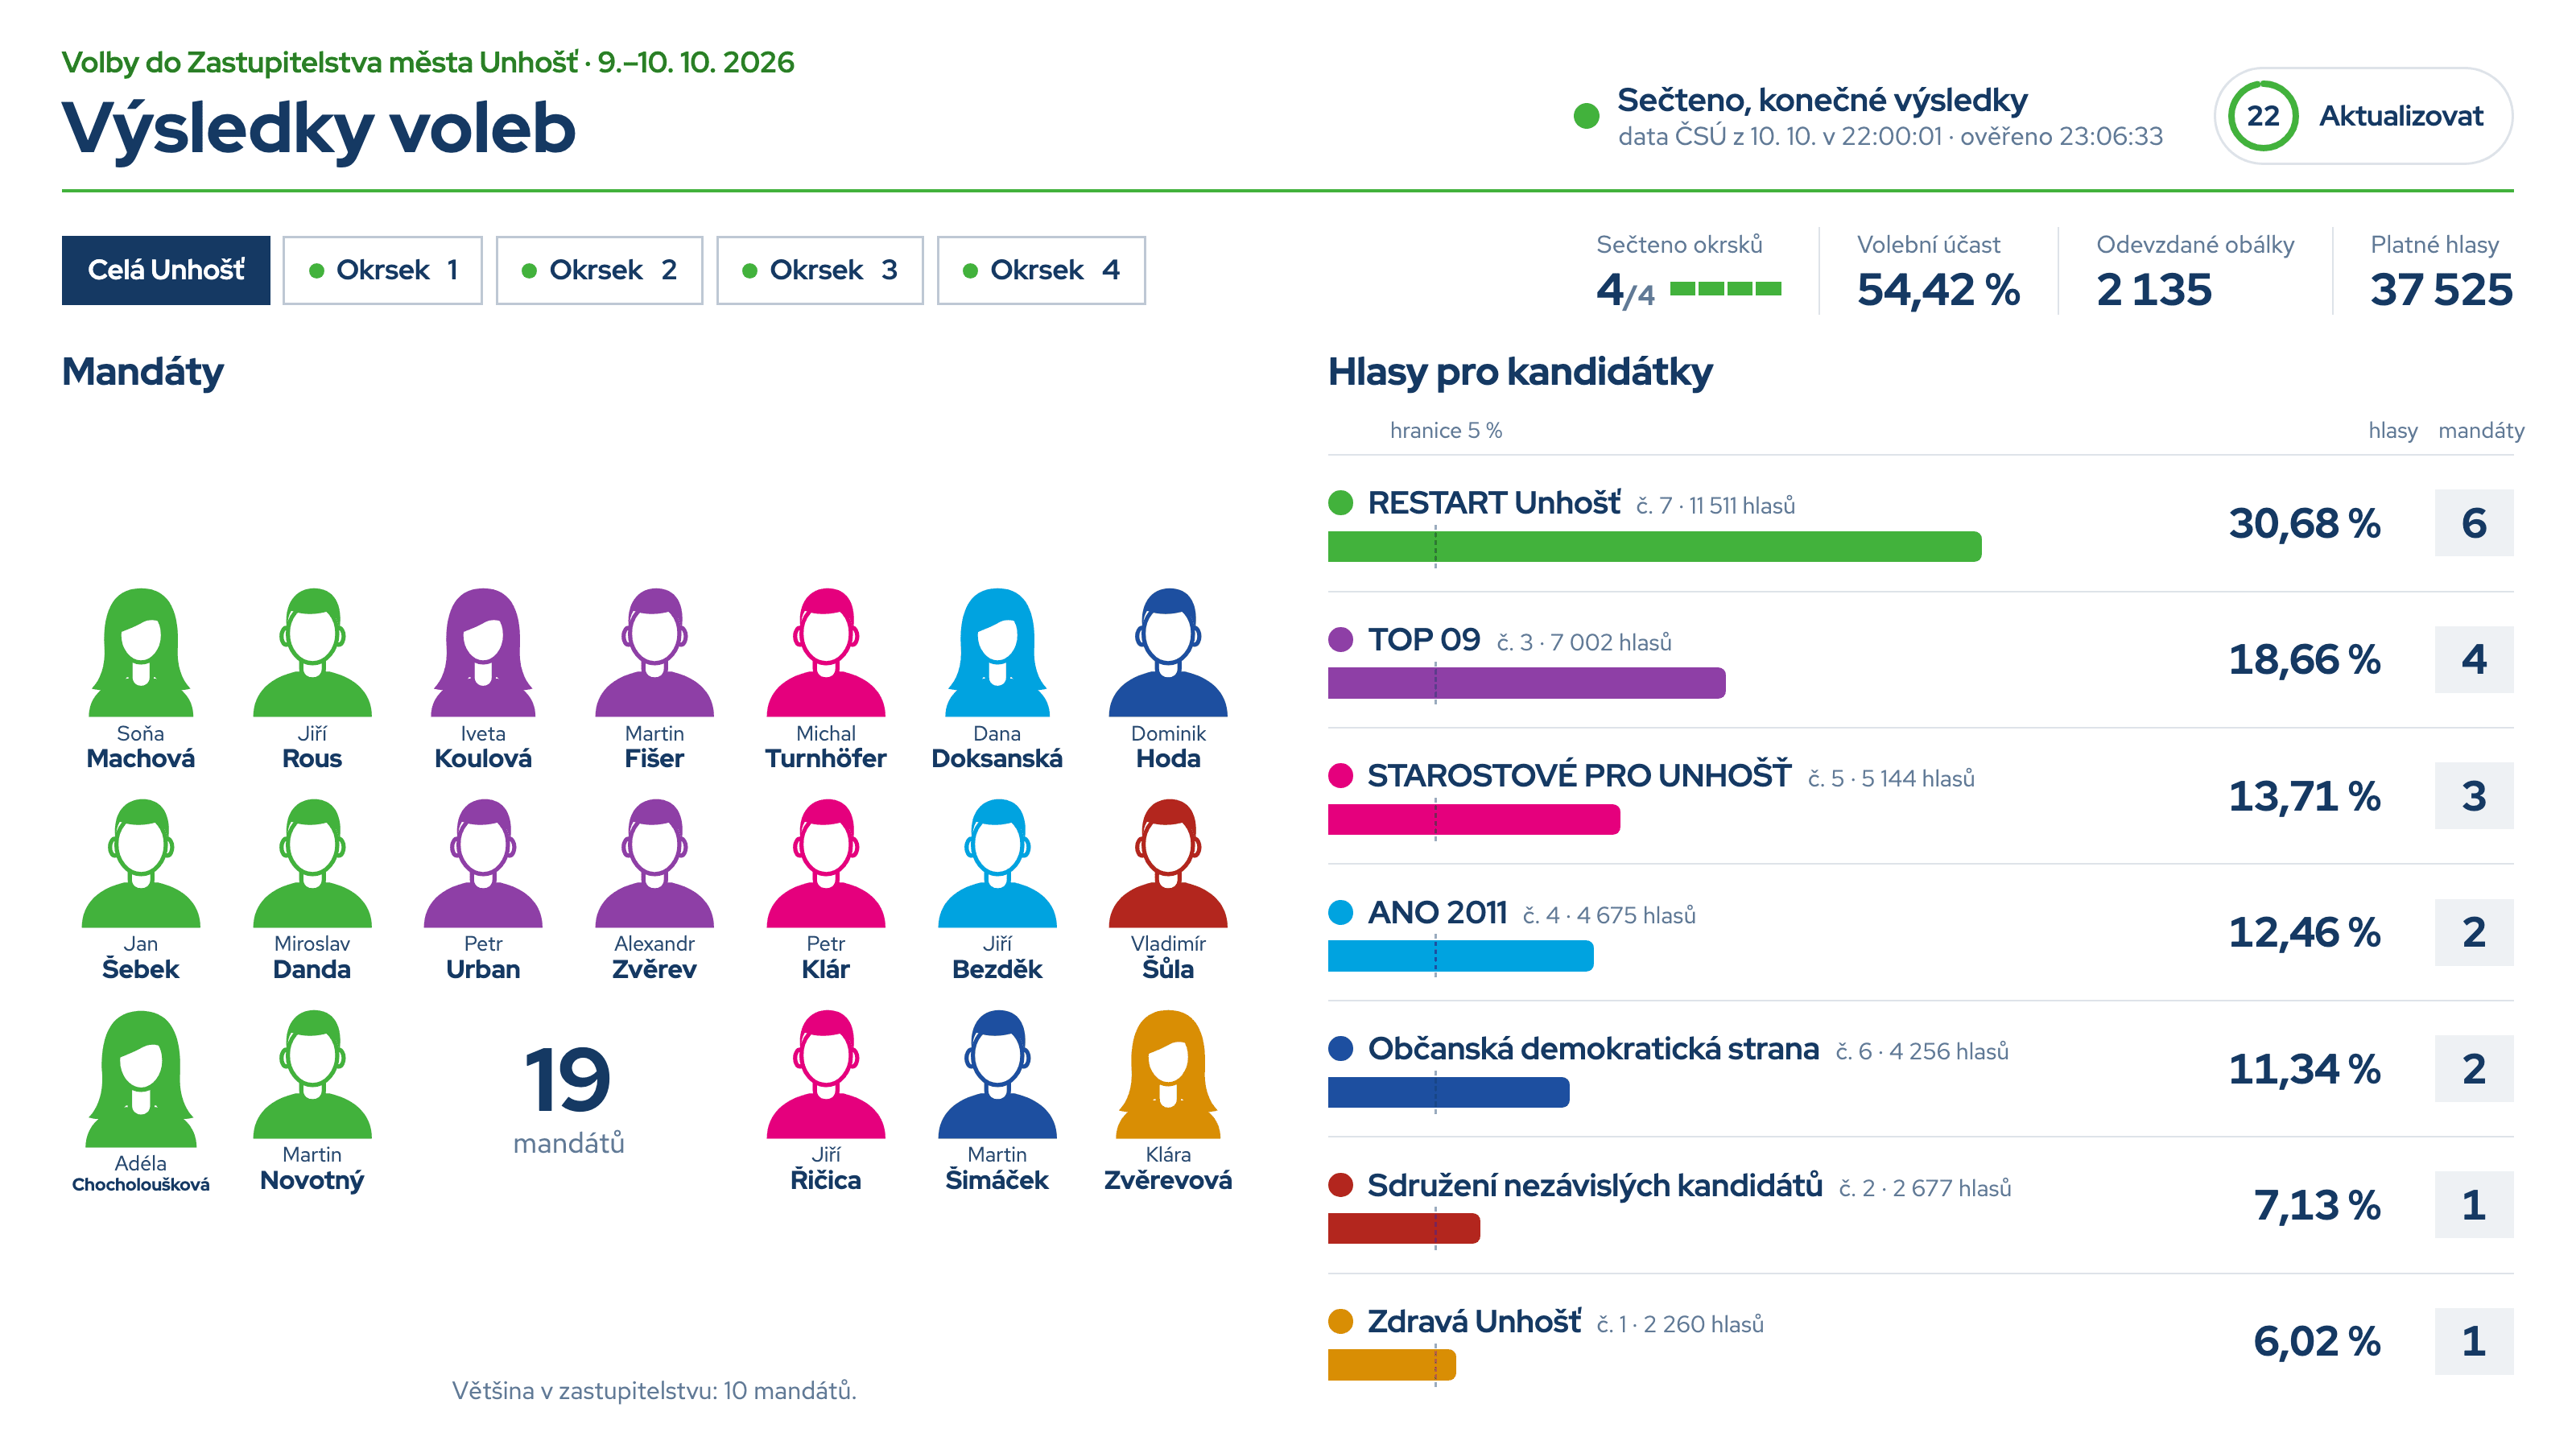Viewport: 2576px width, 1449px height.
Task: Click the '2 135' submitted envelopes value
Action: [2154, 290]
